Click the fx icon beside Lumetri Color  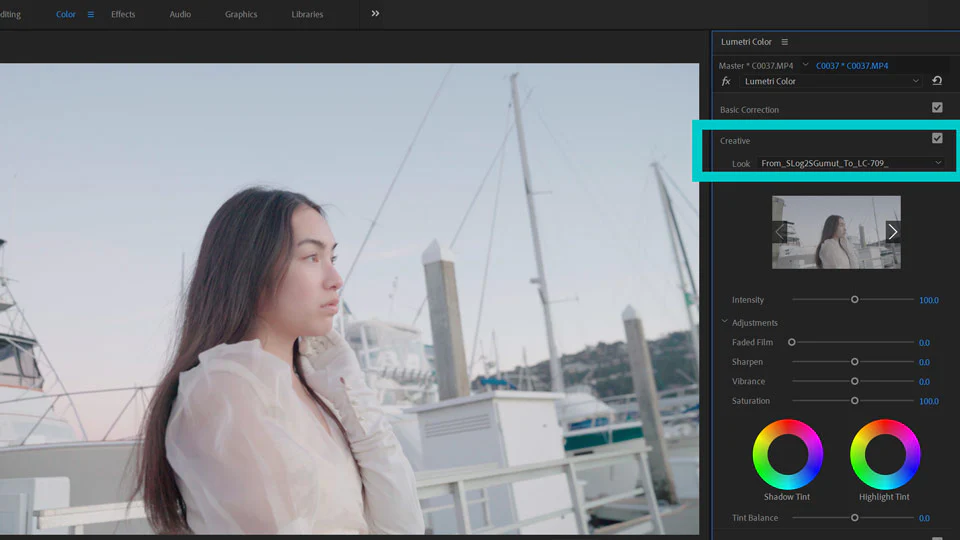(x=727, y=81)
